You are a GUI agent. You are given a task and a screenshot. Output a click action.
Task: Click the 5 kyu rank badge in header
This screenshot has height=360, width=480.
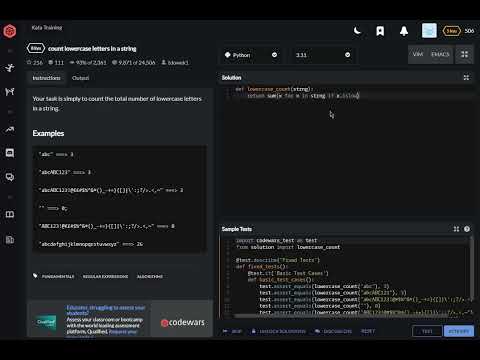point(451,31)
